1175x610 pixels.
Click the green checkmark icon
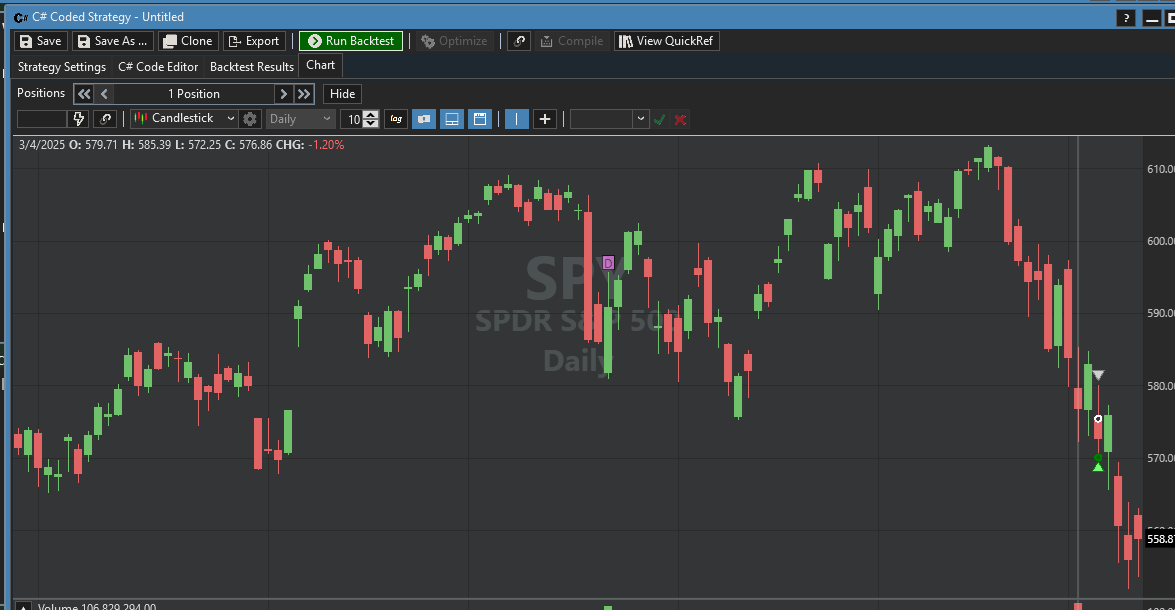[x=659, y=119]
